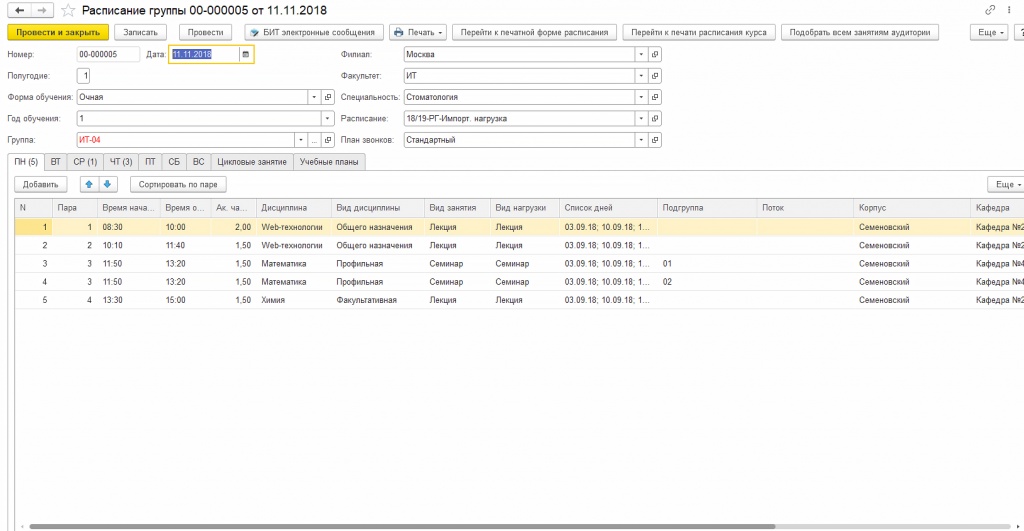Move the selected row up with the blue arrow
The height and width of the screenshot is (531, 1024).
point(89,184)
